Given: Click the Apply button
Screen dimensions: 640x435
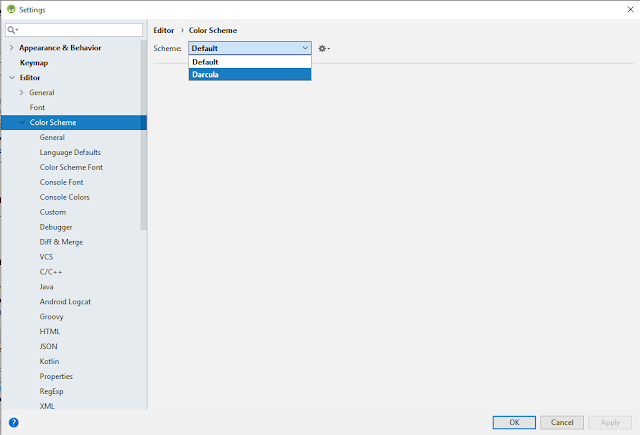Looking at the screenshot, I should (610, 422).
